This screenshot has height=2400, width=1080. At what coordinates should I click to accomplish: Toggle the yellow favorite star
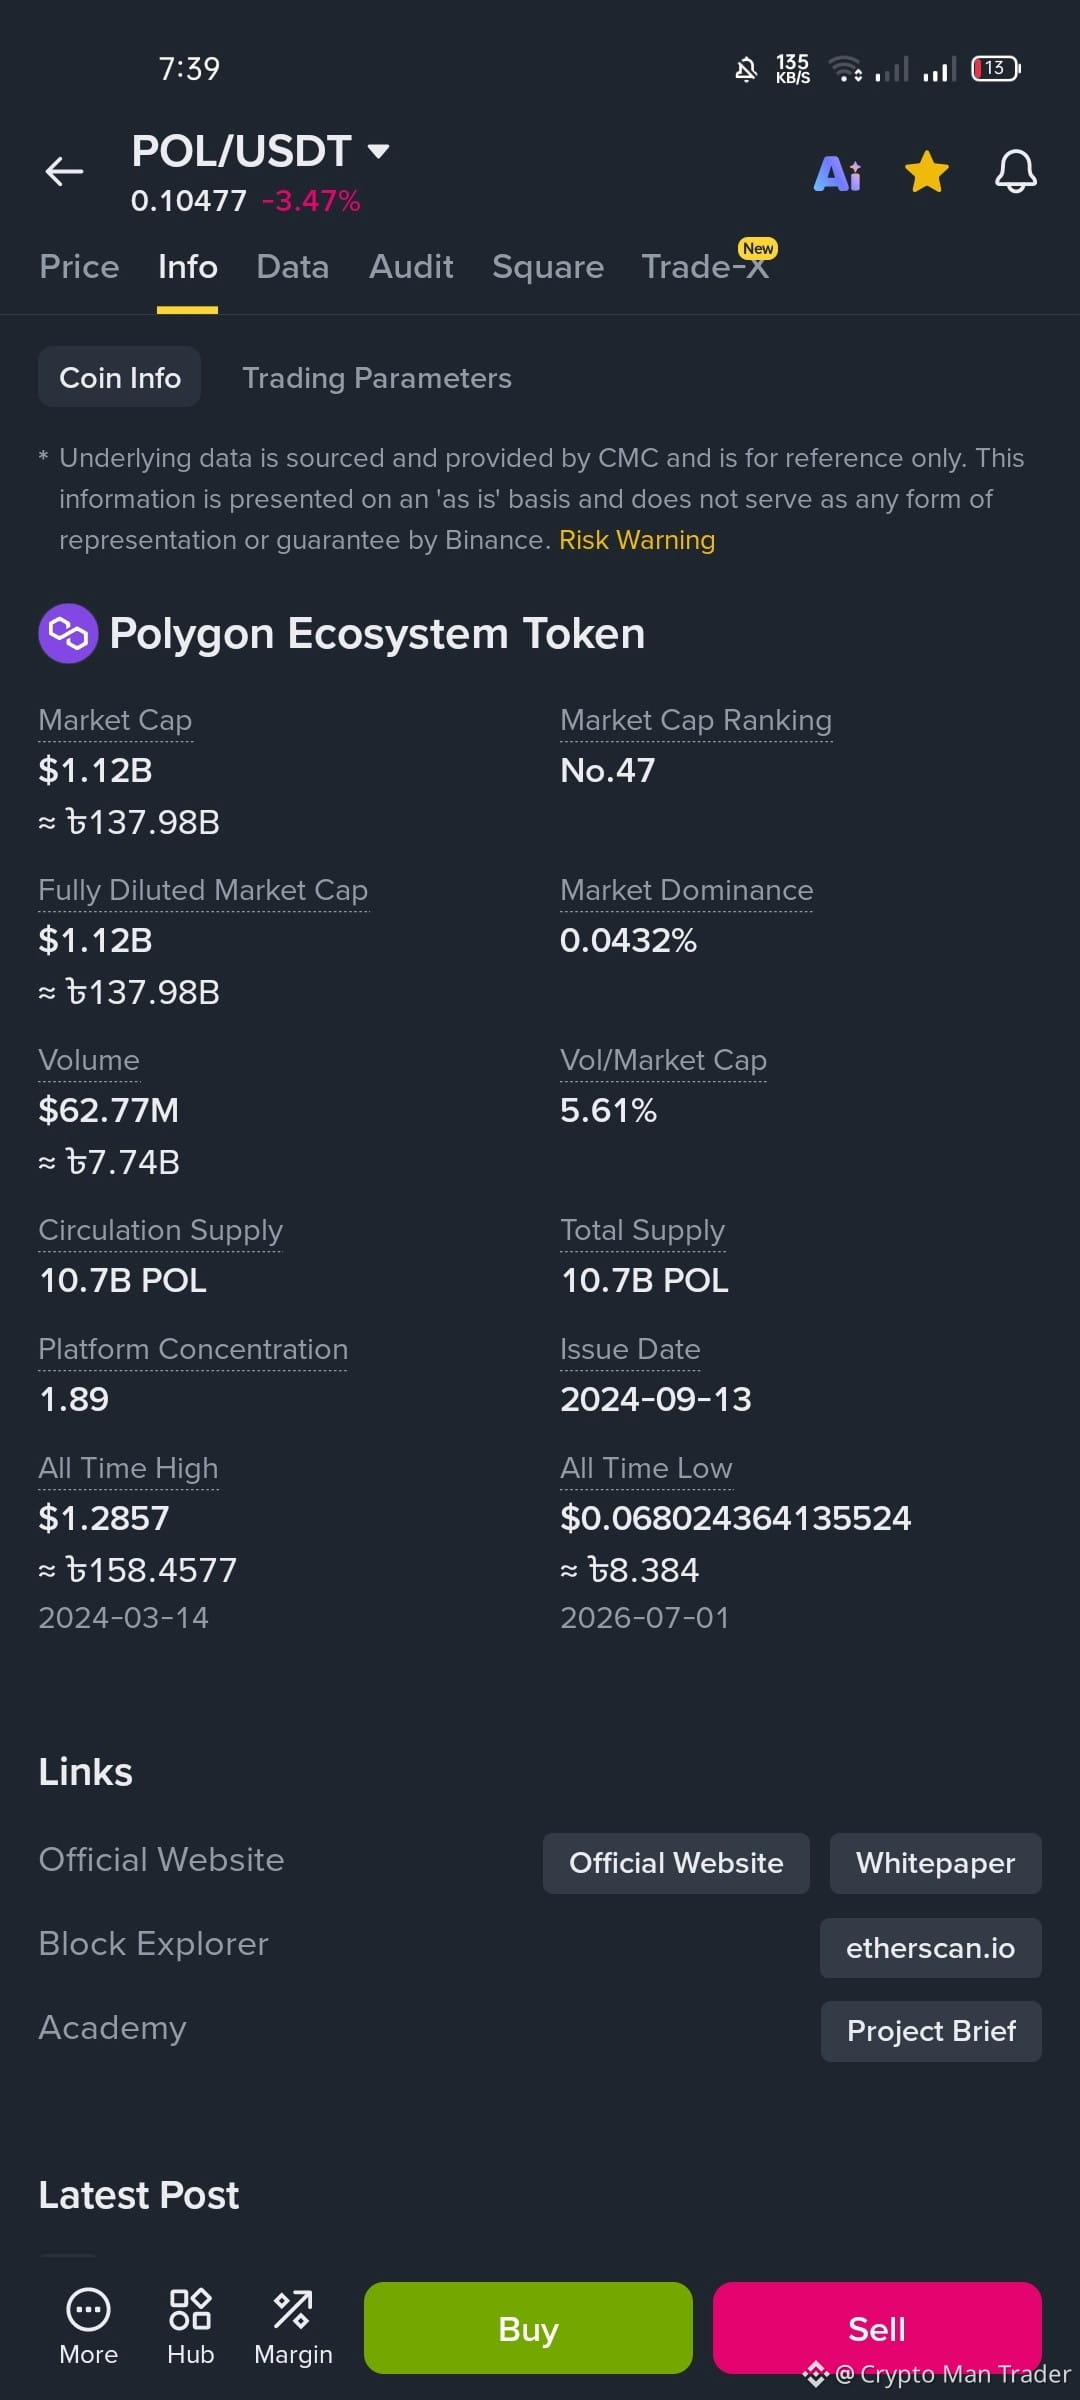point(927,172)
